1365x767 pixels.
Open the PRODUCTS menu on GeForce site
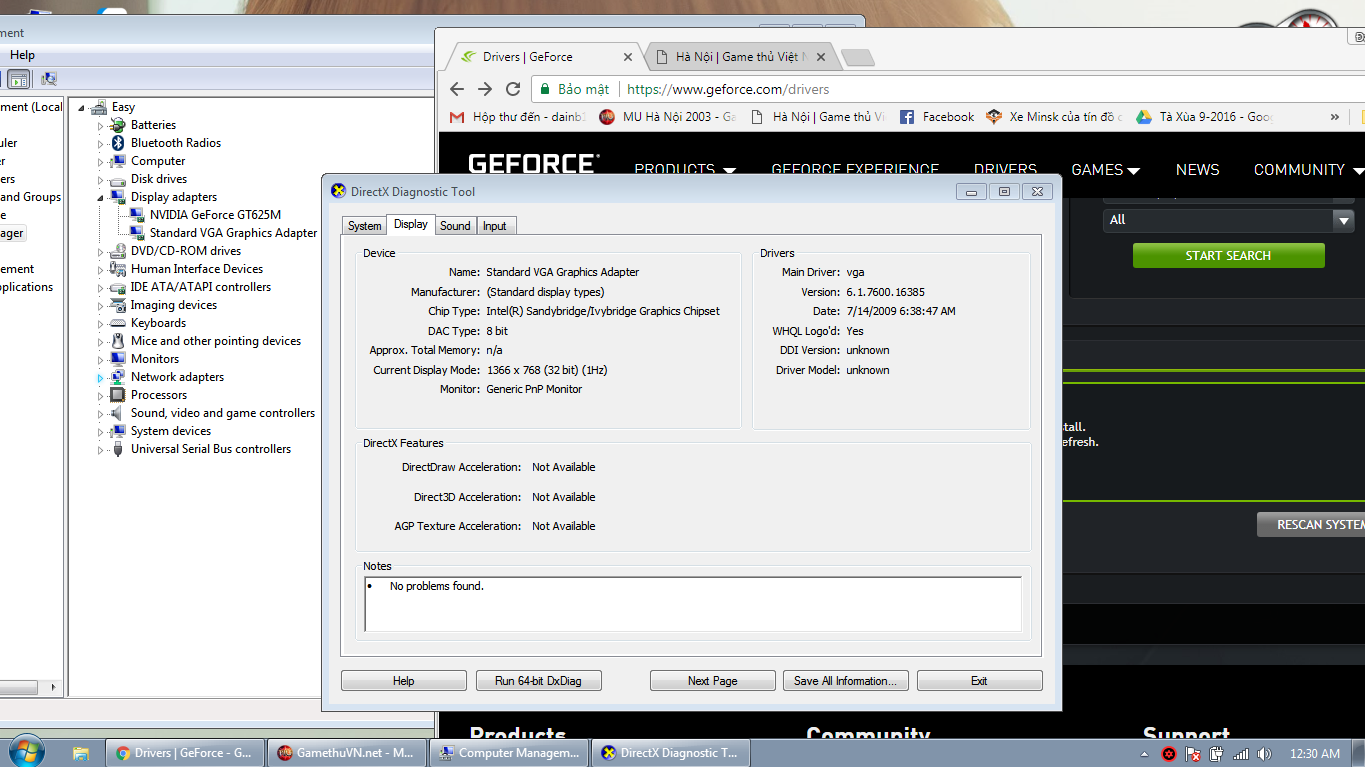685,170
